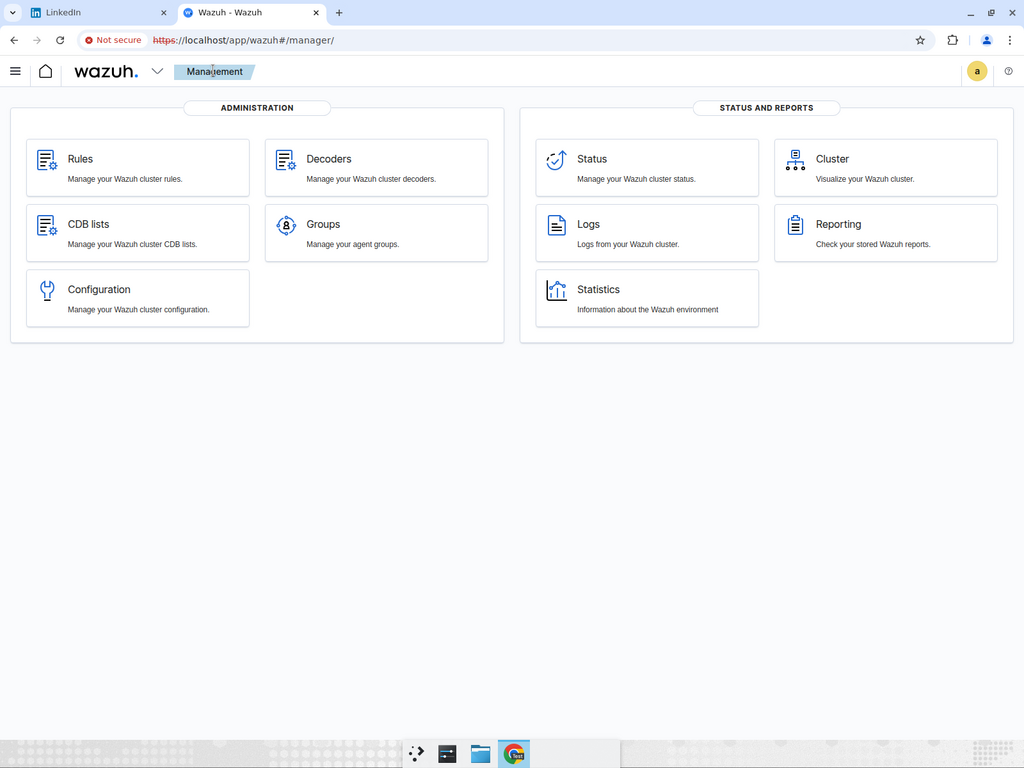Click 'Information about the Wazuh environment' text
The height and width of the screenshot is (768, 1024).
(x=648, y=310)
